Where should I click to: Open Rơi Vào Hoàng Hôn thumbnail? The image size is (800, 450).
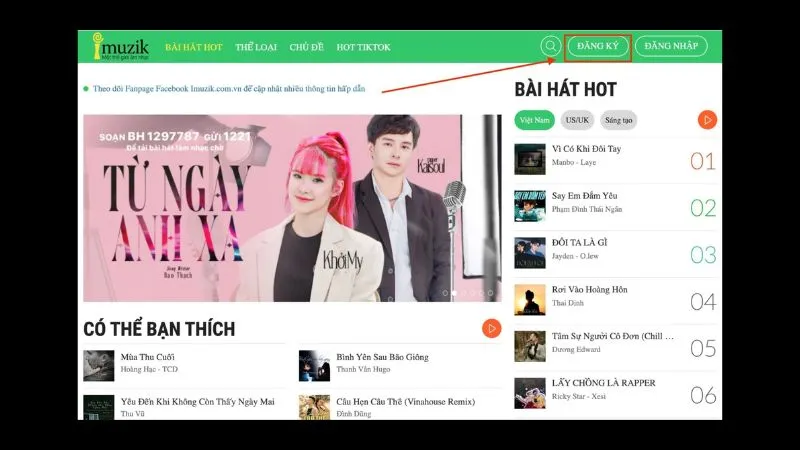coord(530,300)
